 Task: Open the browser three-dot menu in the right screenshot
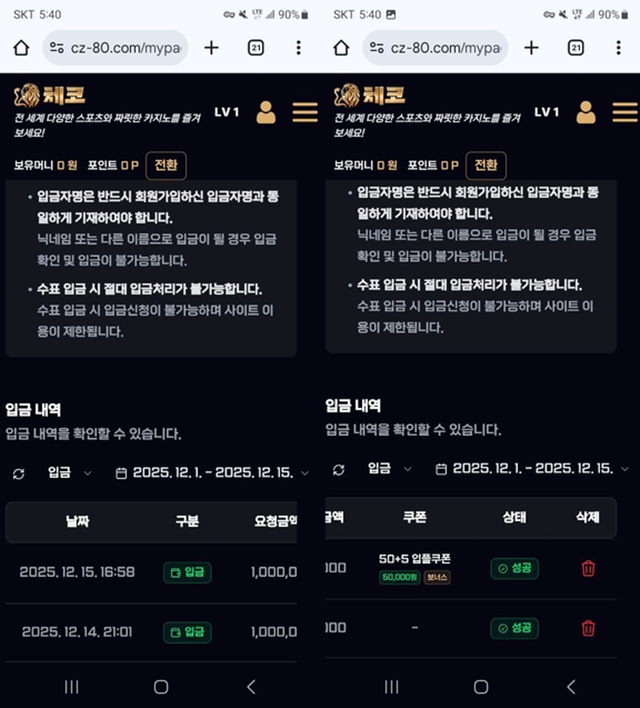click(x=618, y=47)
